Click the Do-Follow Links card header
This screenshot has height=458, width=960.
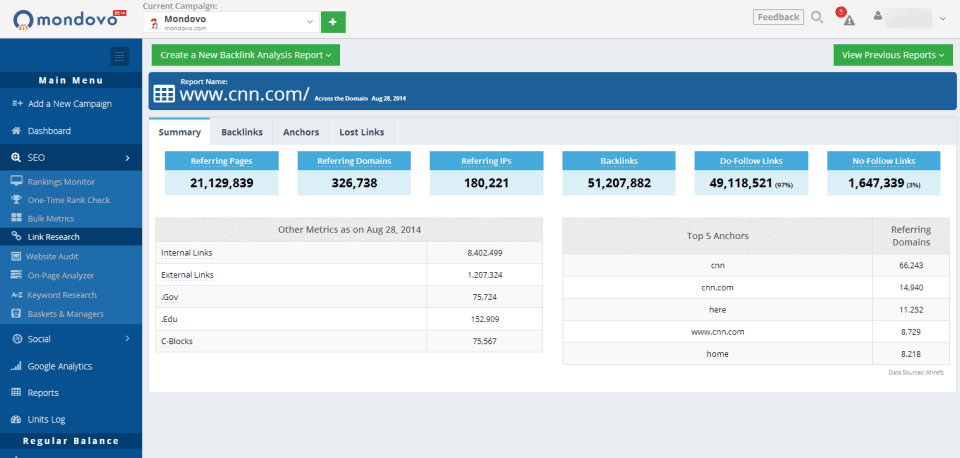click(x=751, y=161)
